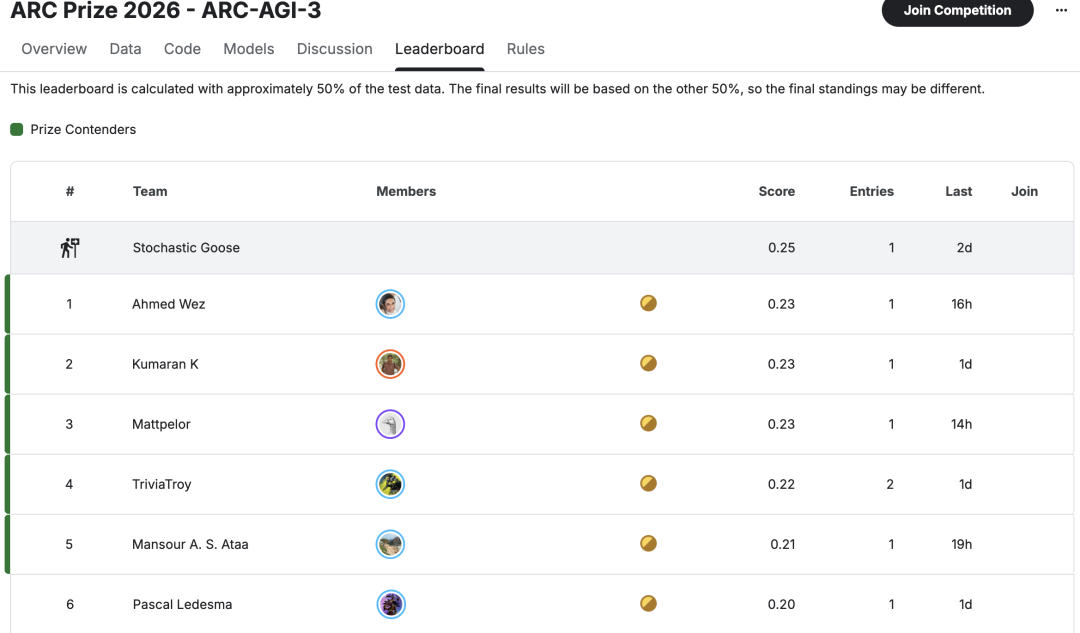
Task: Open Pascal Ledesma's profile avatar
Action: (x=390, y=604)
